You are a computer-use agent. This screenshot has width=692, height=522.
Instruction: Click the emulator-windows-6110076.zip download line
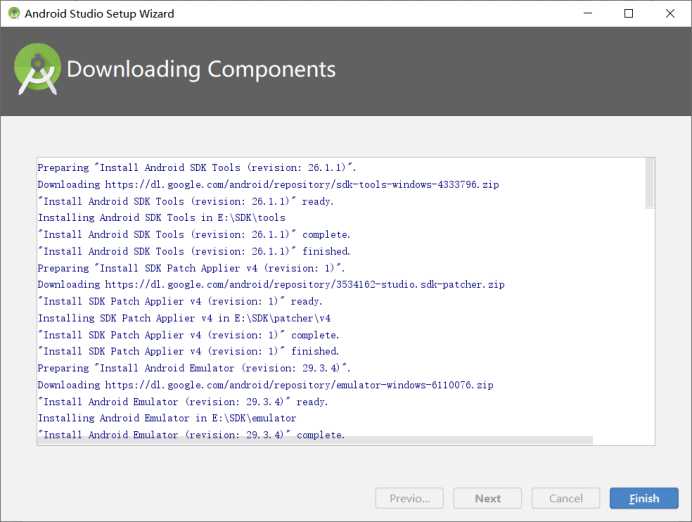click(x=265, y=385)
